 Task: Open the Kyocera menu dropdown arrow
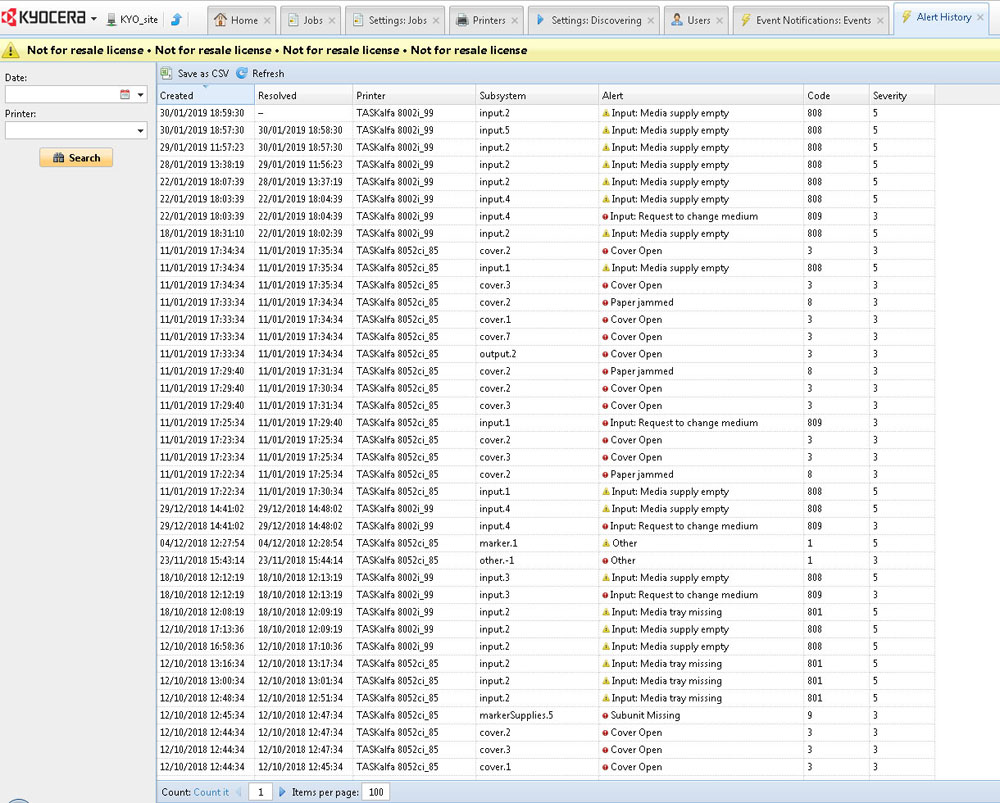click(x=94, y=19)
